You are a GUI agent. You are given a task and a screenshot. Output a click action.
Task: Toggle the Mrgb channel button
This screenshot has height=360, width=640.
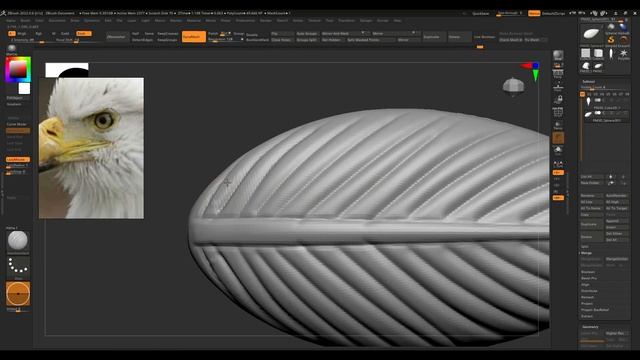coord(22,33)
